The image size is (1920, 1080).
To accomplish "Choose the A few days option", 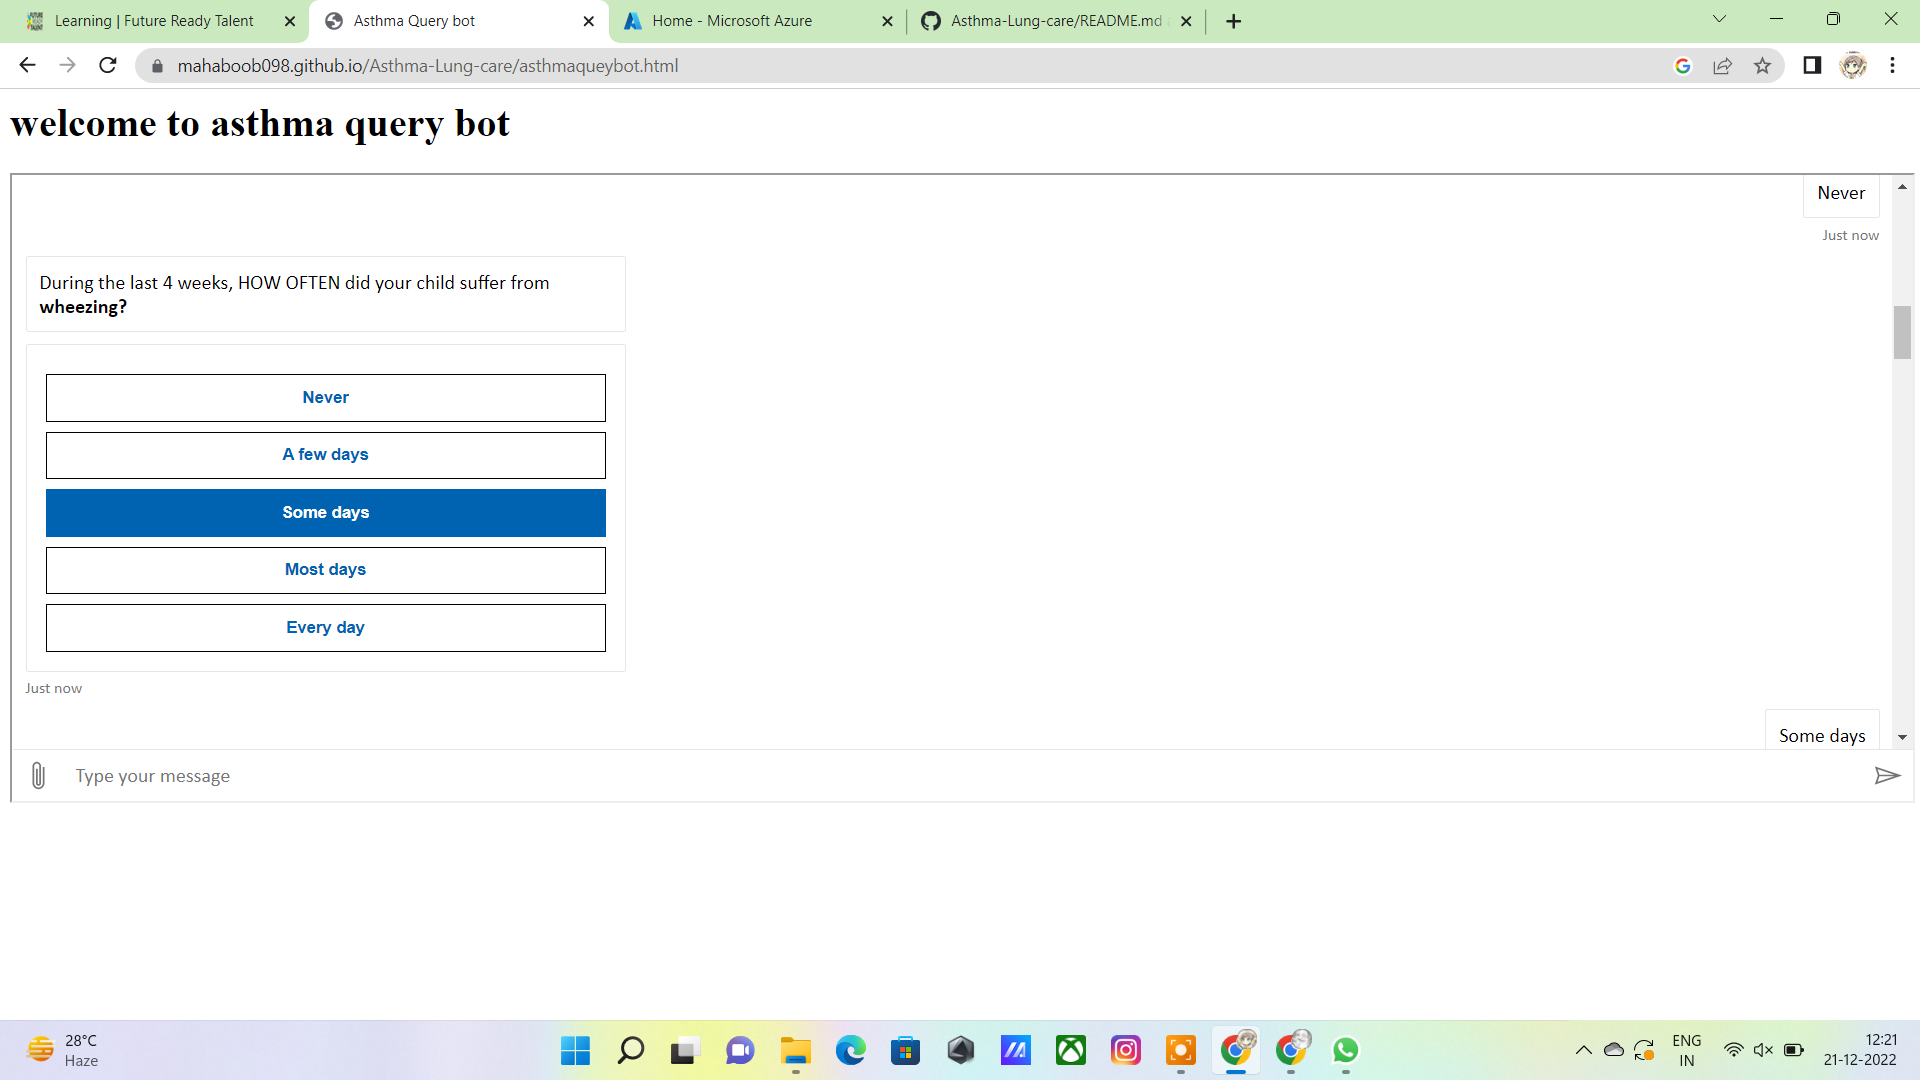I will [325, 455].
